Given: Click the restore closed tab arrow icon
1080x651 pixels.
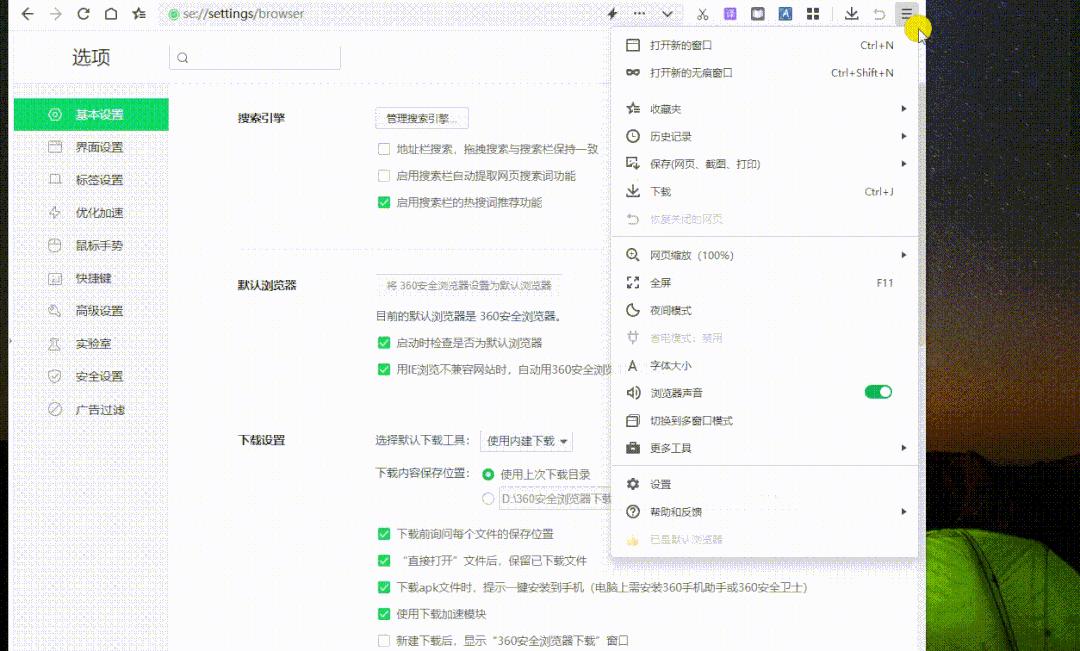Looking at the screenshot, I should point(879,13).
